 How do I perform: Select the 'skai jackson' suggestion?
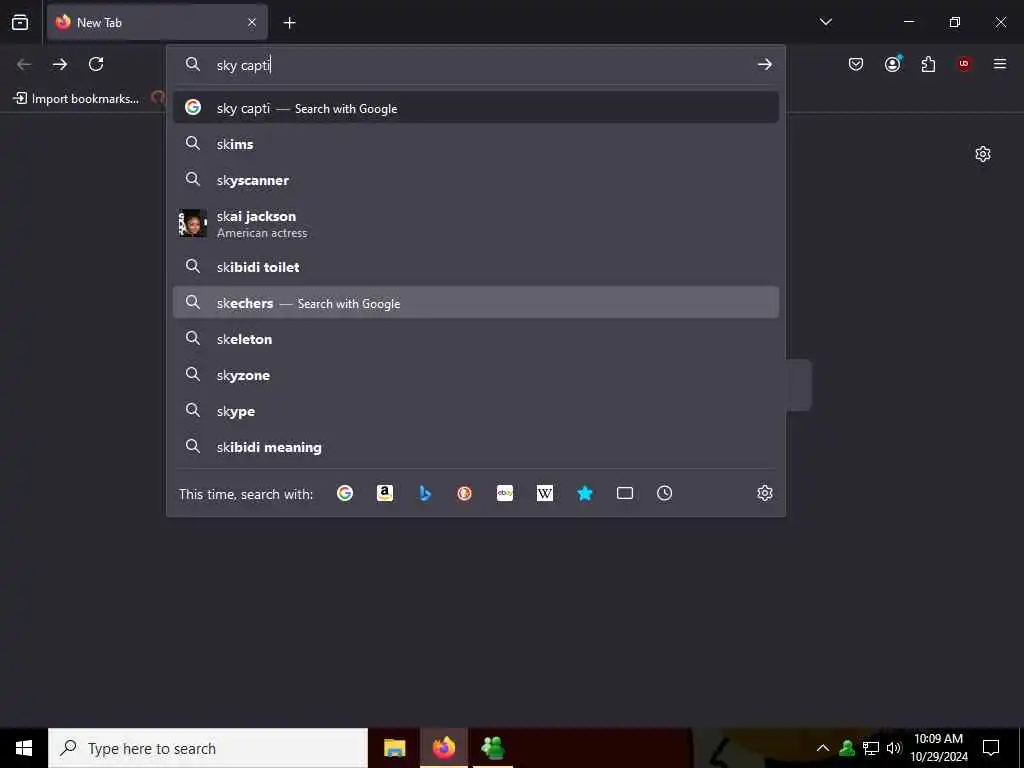pyautogui.click(x=475, y=223)
